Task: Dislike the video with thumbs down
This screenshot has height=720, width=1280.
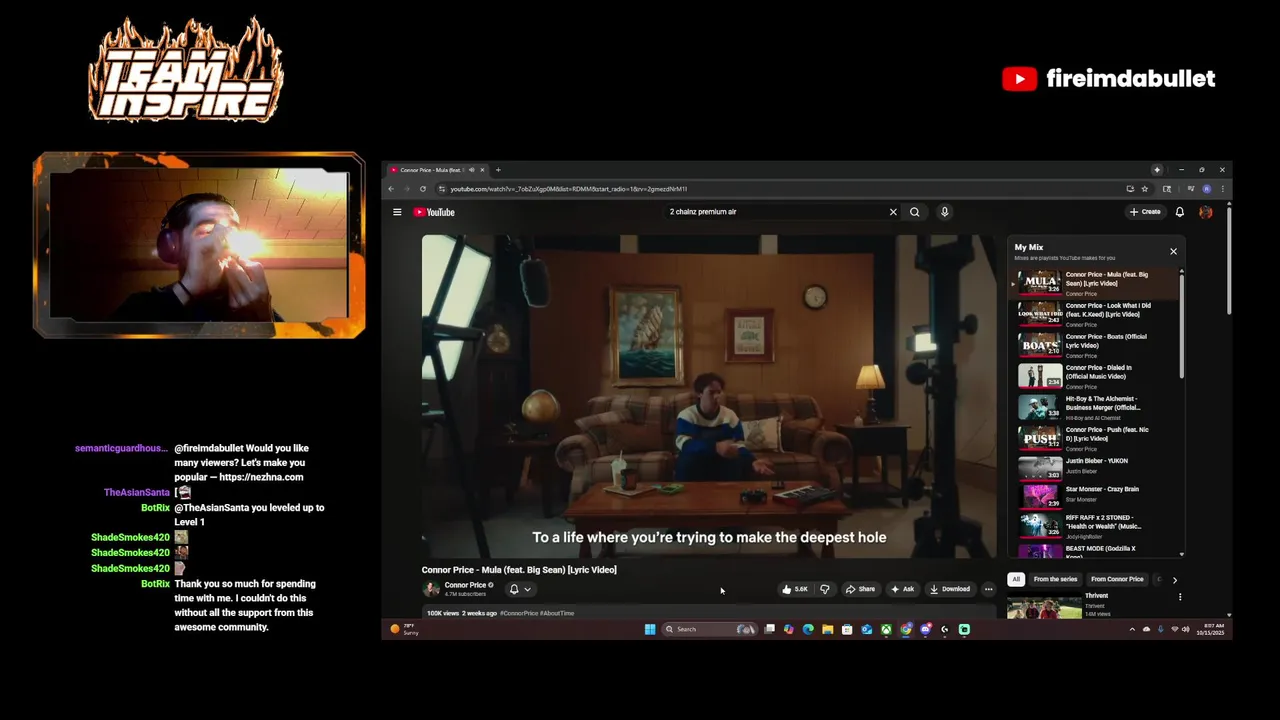Action: pyautogui.click(x=825, y=589)
